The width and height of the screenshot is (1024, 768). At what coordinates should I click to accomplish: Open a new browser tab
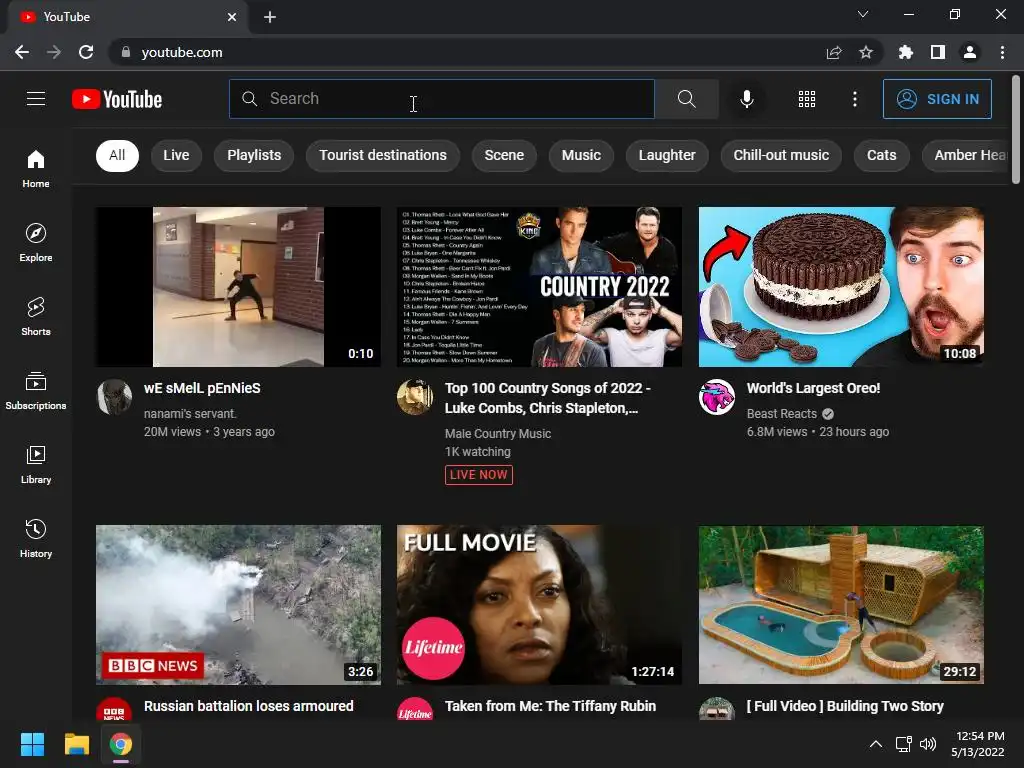270,17
